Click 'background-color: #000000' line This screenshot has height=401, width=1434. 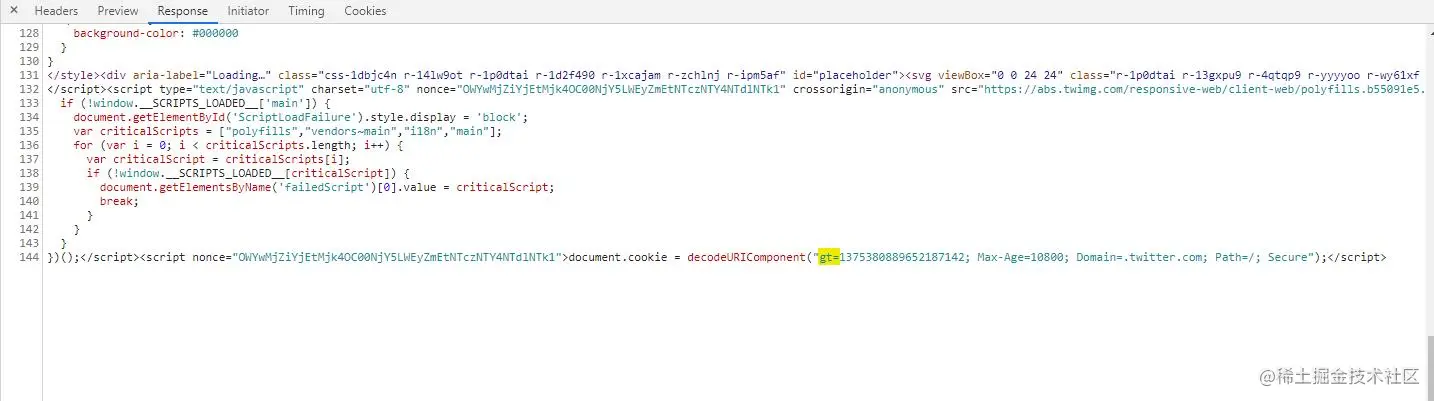point(156,33)
